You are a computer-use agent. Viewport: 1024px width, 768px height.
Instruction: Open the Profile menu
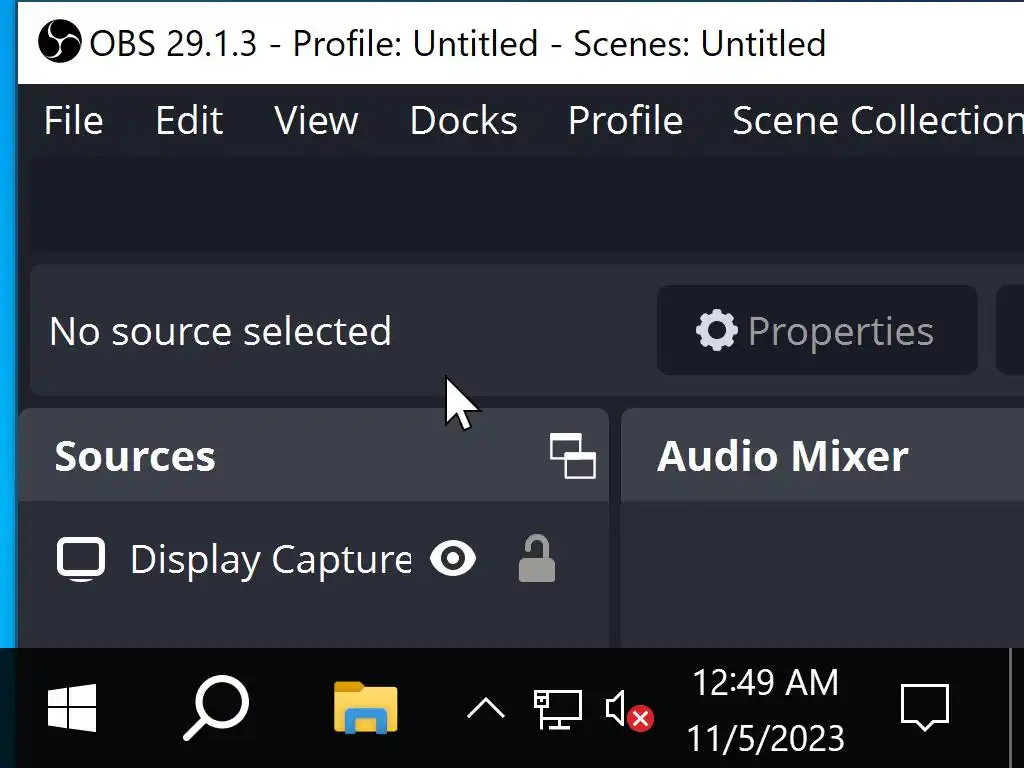tap(625, 121)
